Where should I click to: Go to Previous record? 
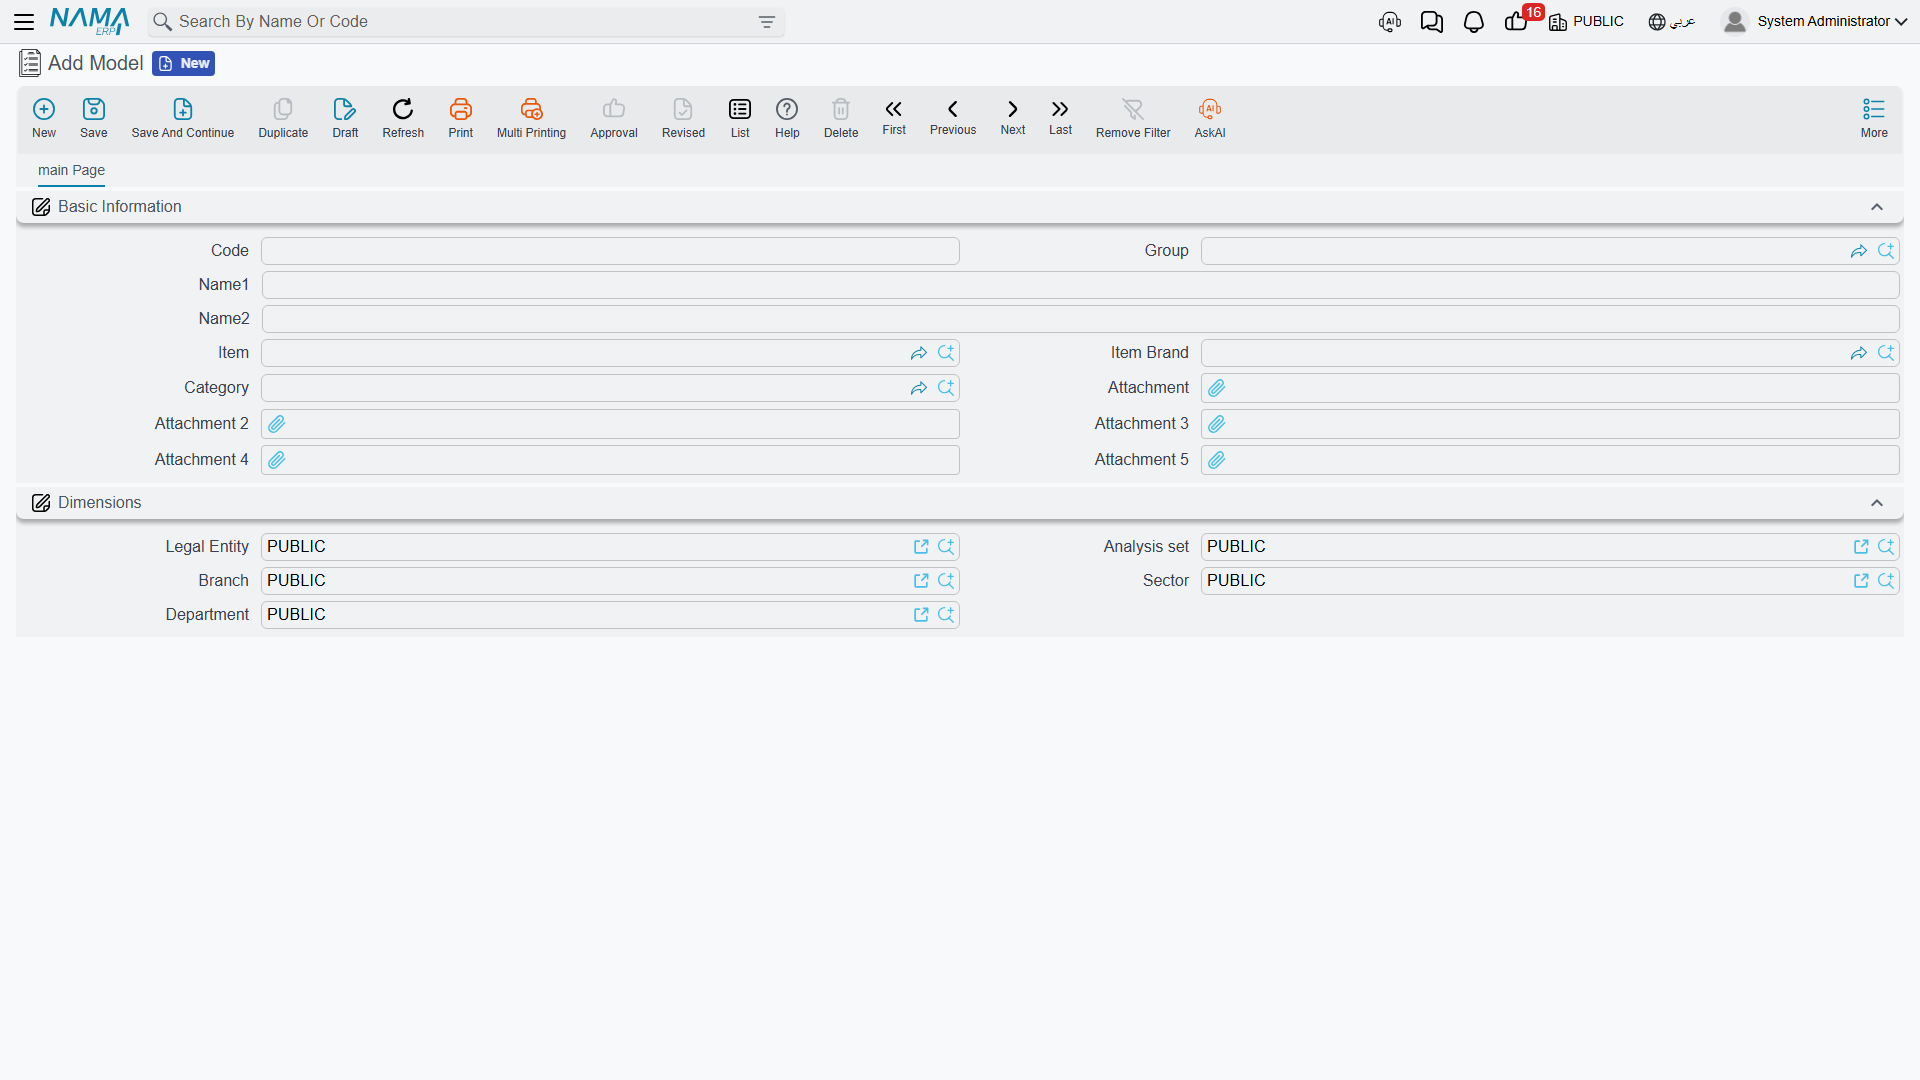(x=953, y=117)
